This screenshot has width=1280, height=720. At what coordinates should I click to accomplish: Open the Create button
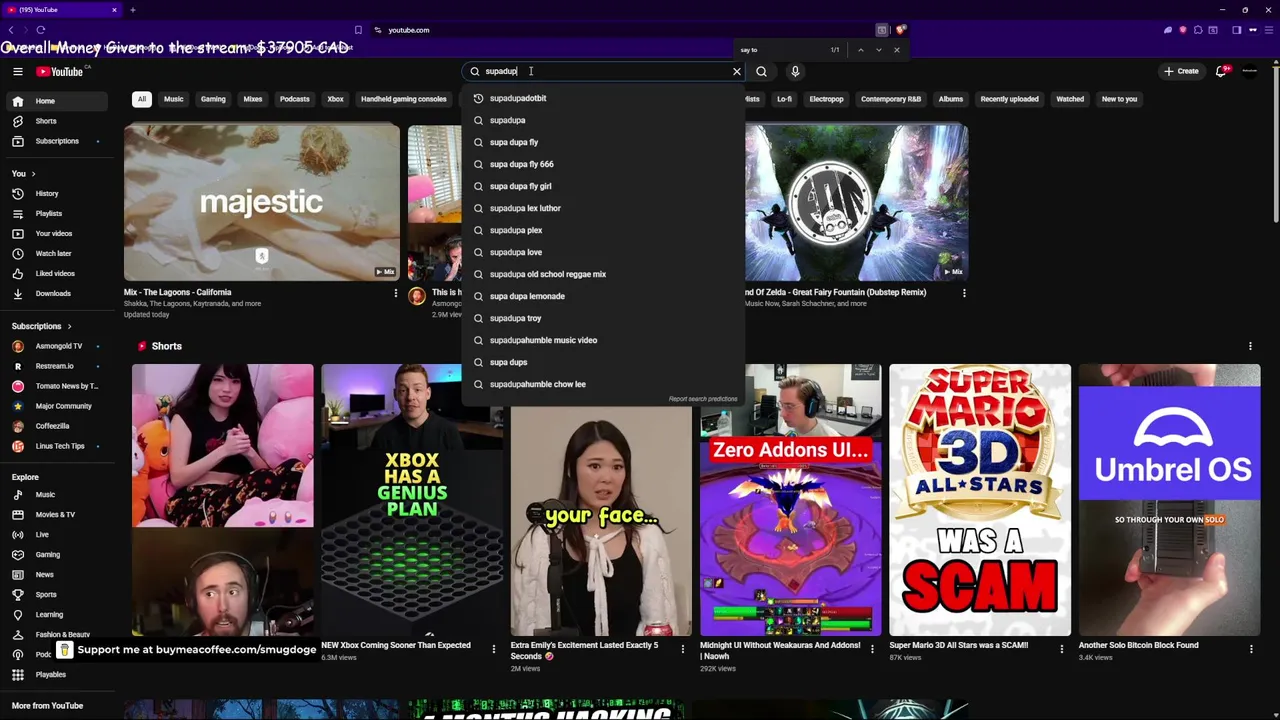pyautogui.click(x=1181, y=71)
